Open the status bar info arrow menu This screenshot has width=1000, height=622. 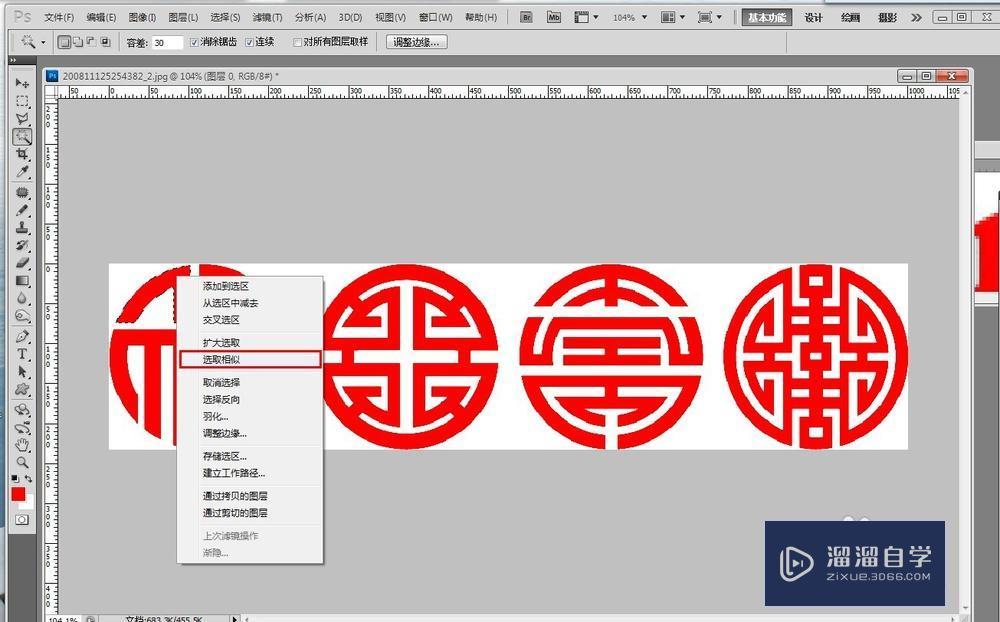tap(235, 619)
